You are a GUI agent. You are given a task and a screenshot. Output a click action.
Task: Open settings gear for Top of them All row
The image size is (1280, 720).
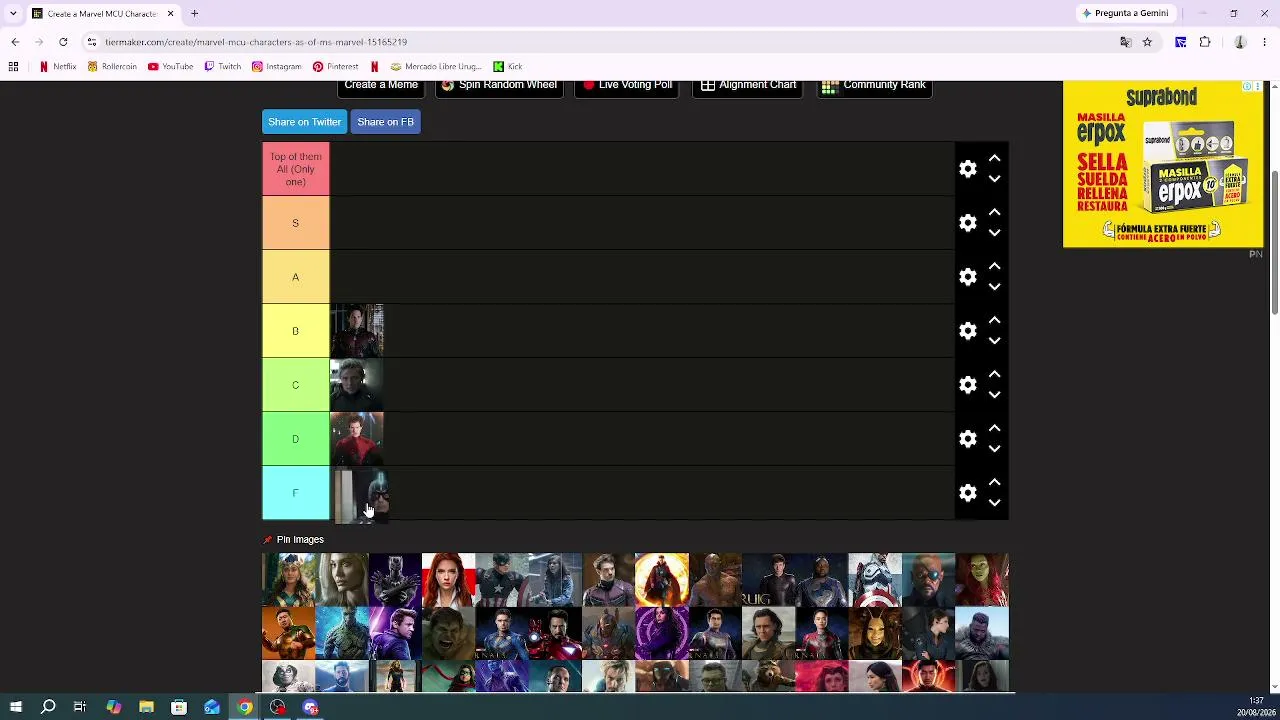coord(967,169)
